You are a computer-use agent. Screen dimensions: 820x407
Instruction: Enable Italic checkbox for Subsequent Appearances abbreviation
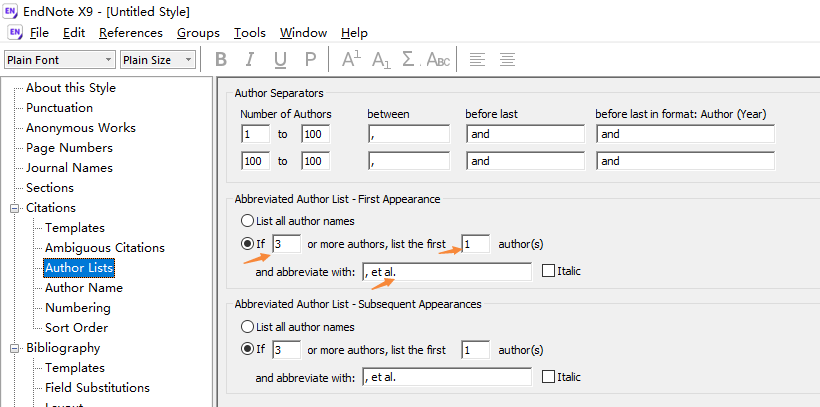click(549, 377)
